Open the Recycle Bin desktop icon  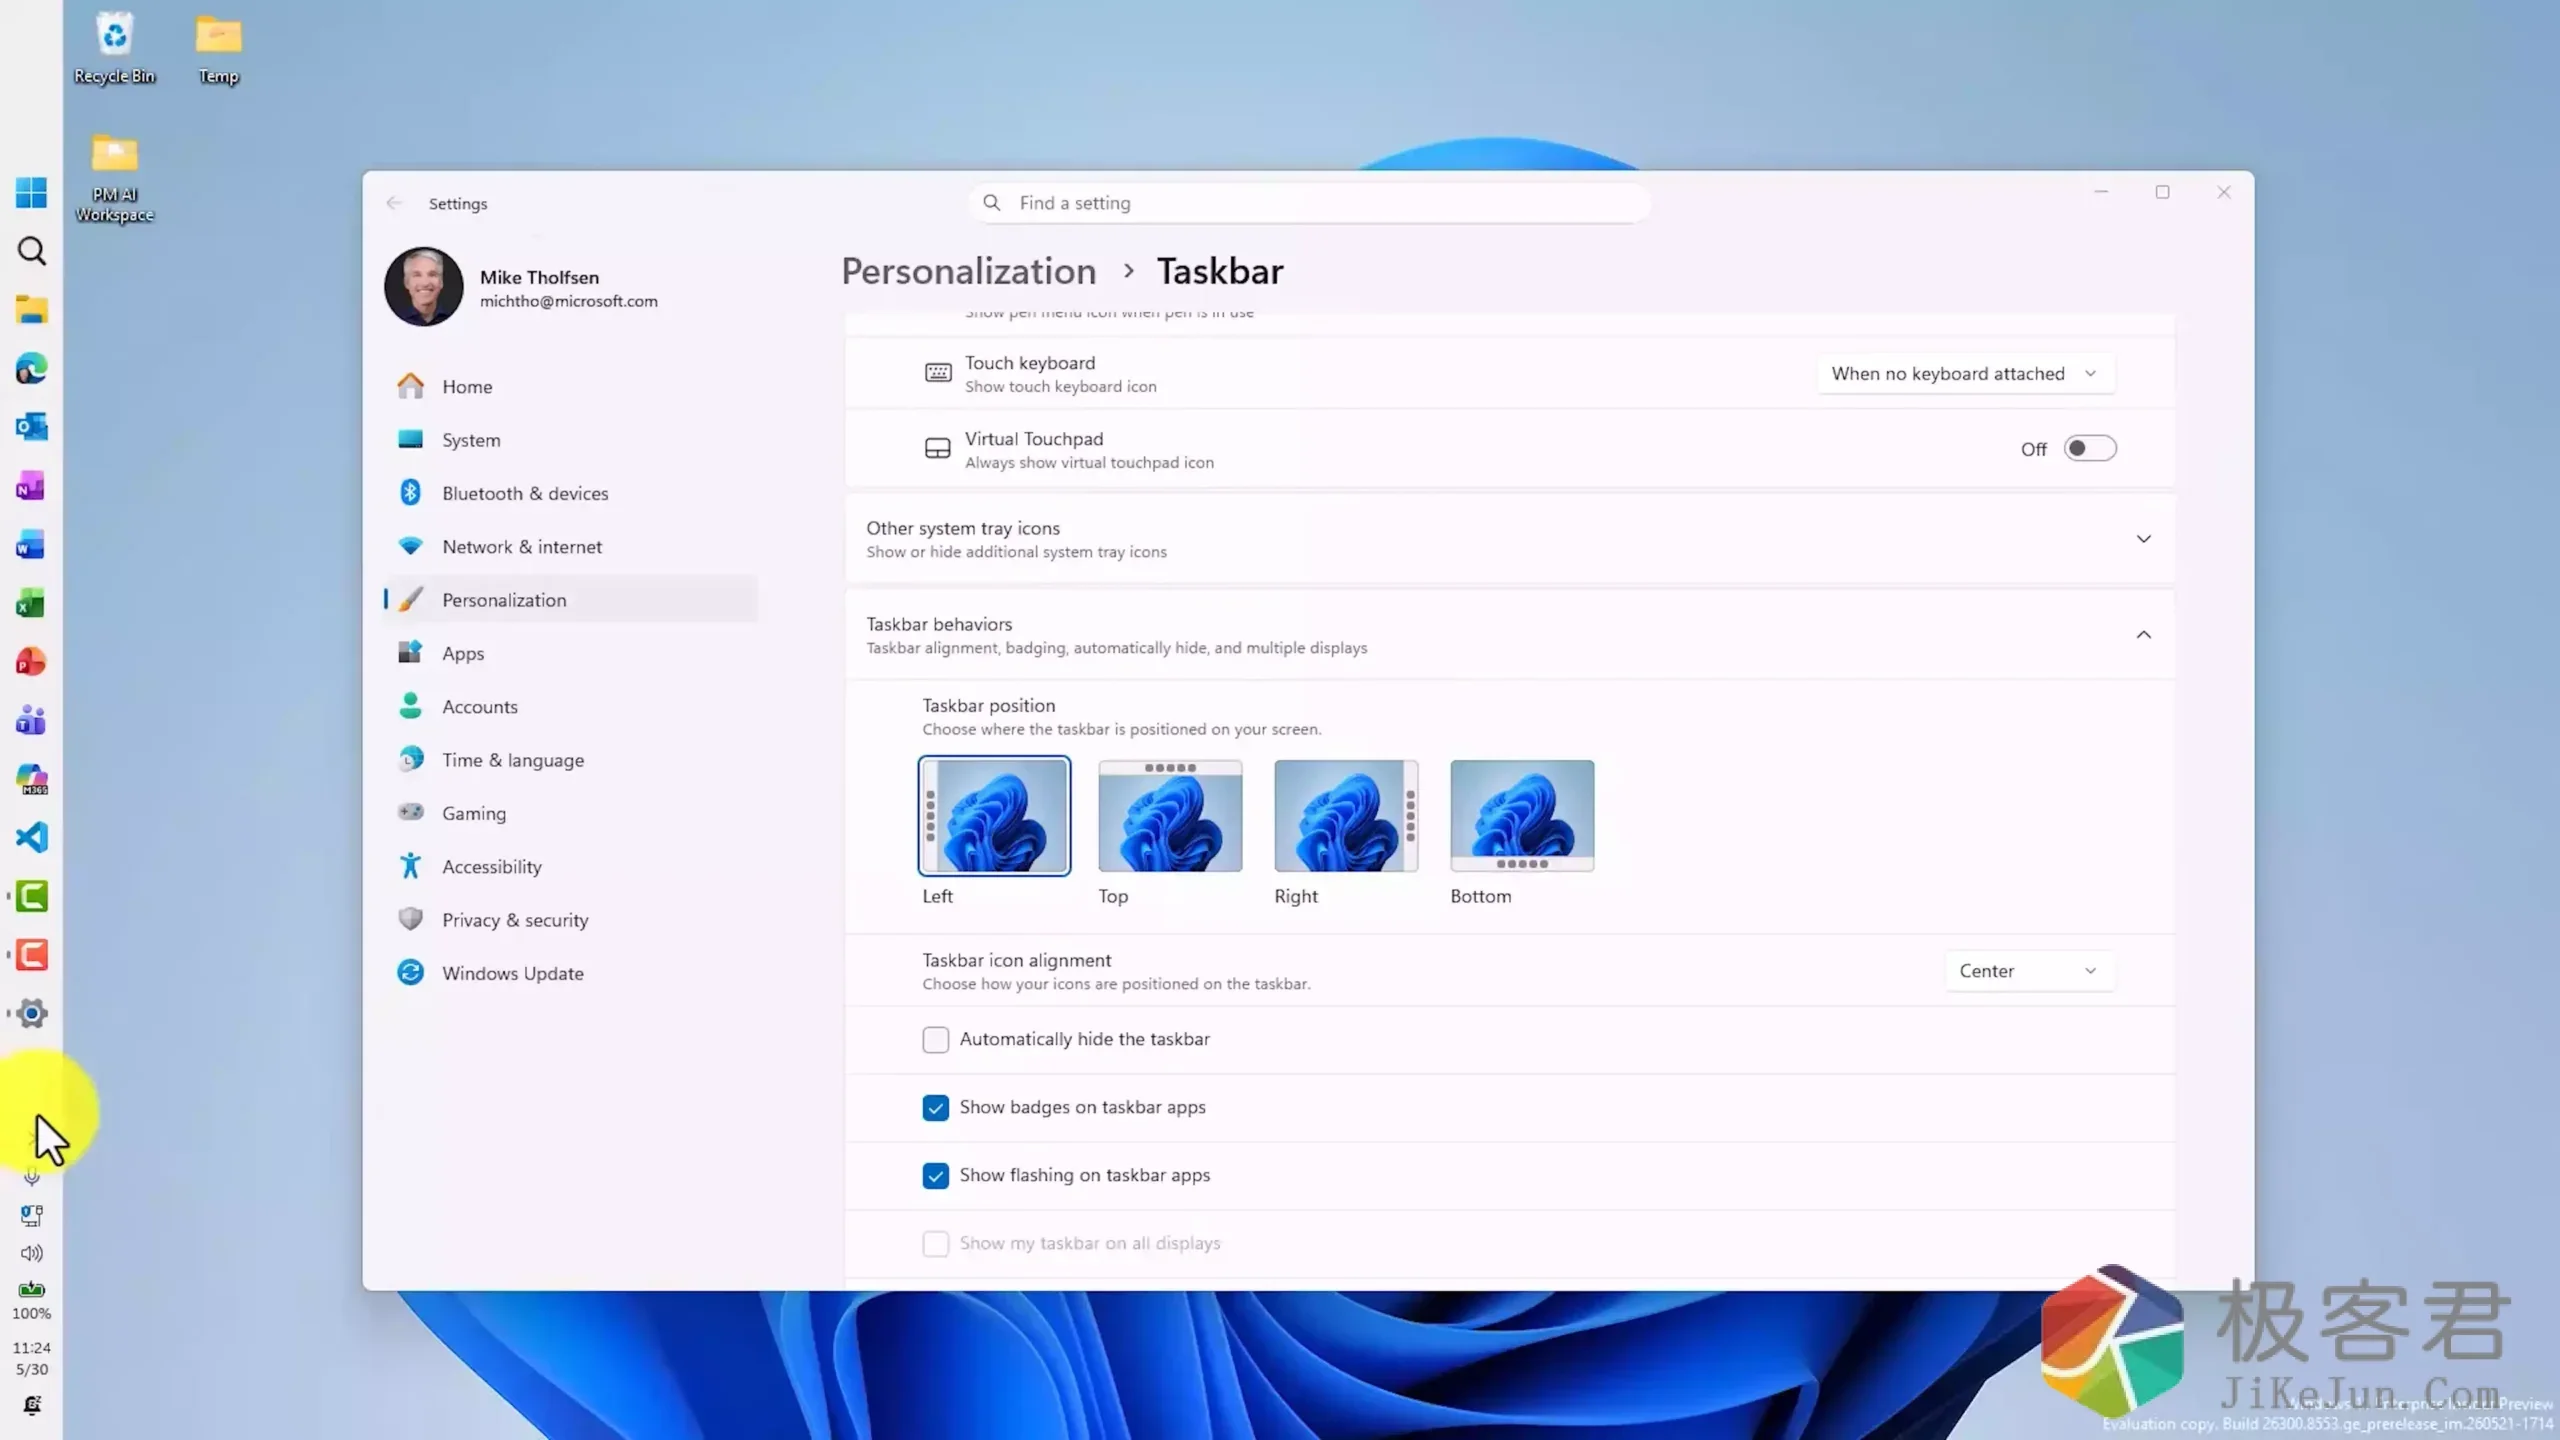pos(114,48)
